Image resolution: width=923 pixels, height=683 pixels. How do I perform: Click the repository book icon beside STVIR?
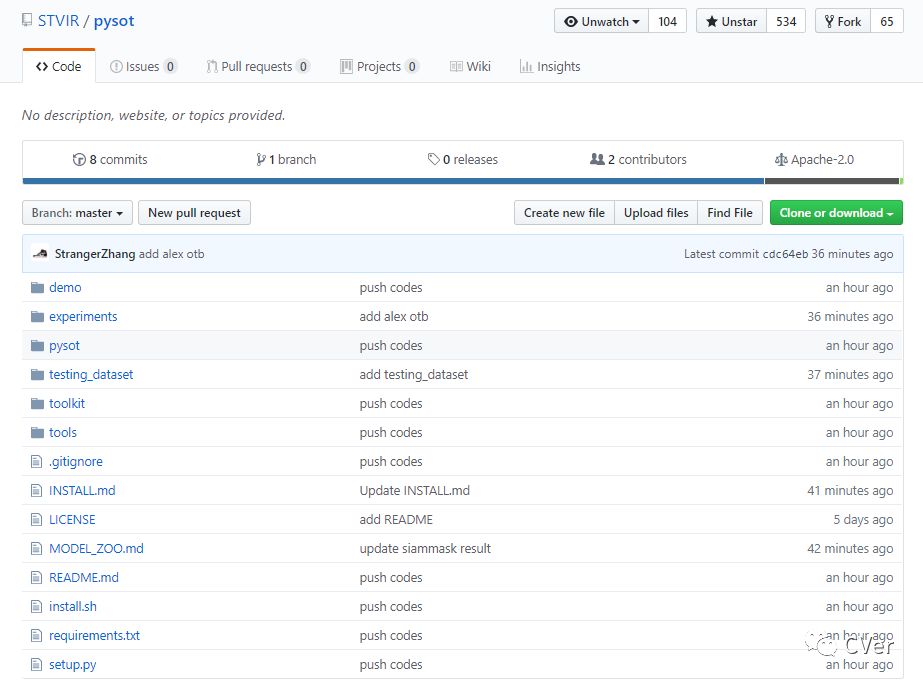point(27,21)
